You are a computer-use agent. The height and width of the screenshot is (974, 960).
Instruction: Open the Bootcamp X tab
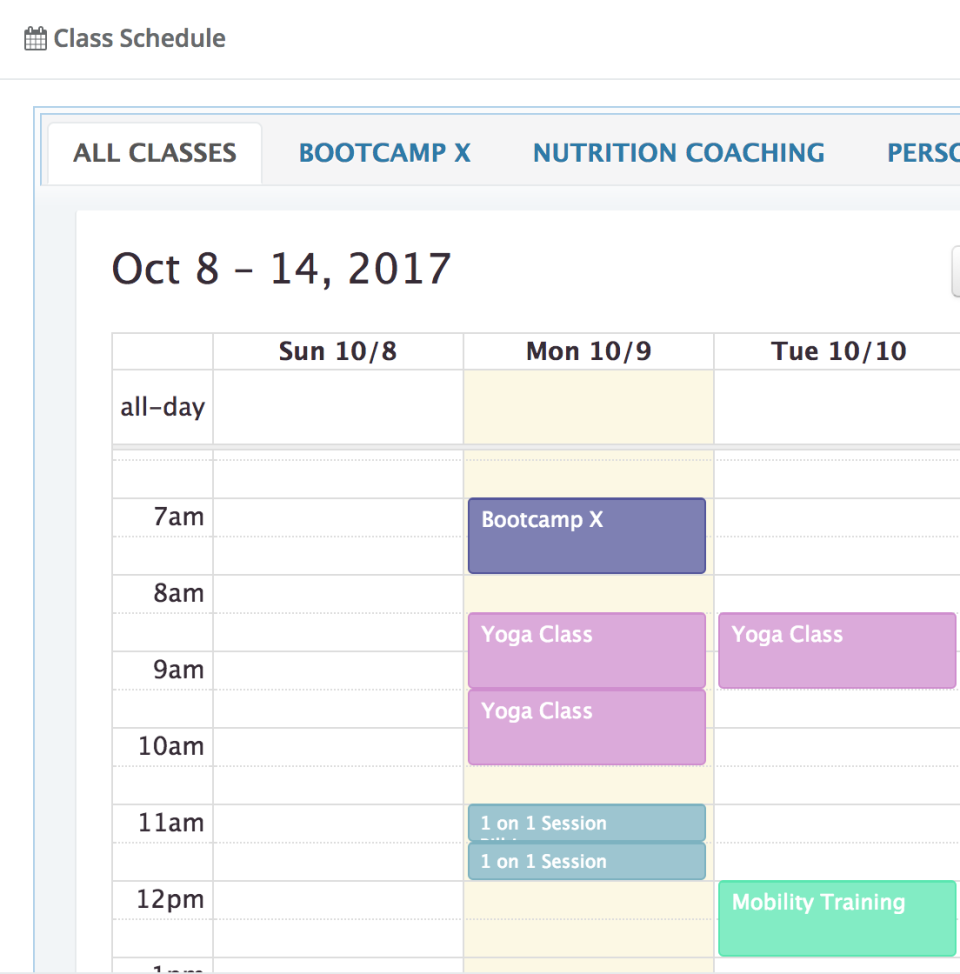tap(384, 153)
